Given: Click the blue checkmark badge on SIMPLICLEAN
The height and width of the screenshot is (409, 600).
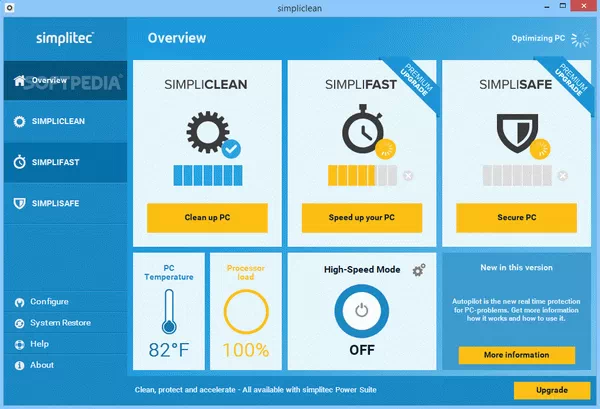Looking at the screenshot, I should pyautogui.click(x=231, y=149).
